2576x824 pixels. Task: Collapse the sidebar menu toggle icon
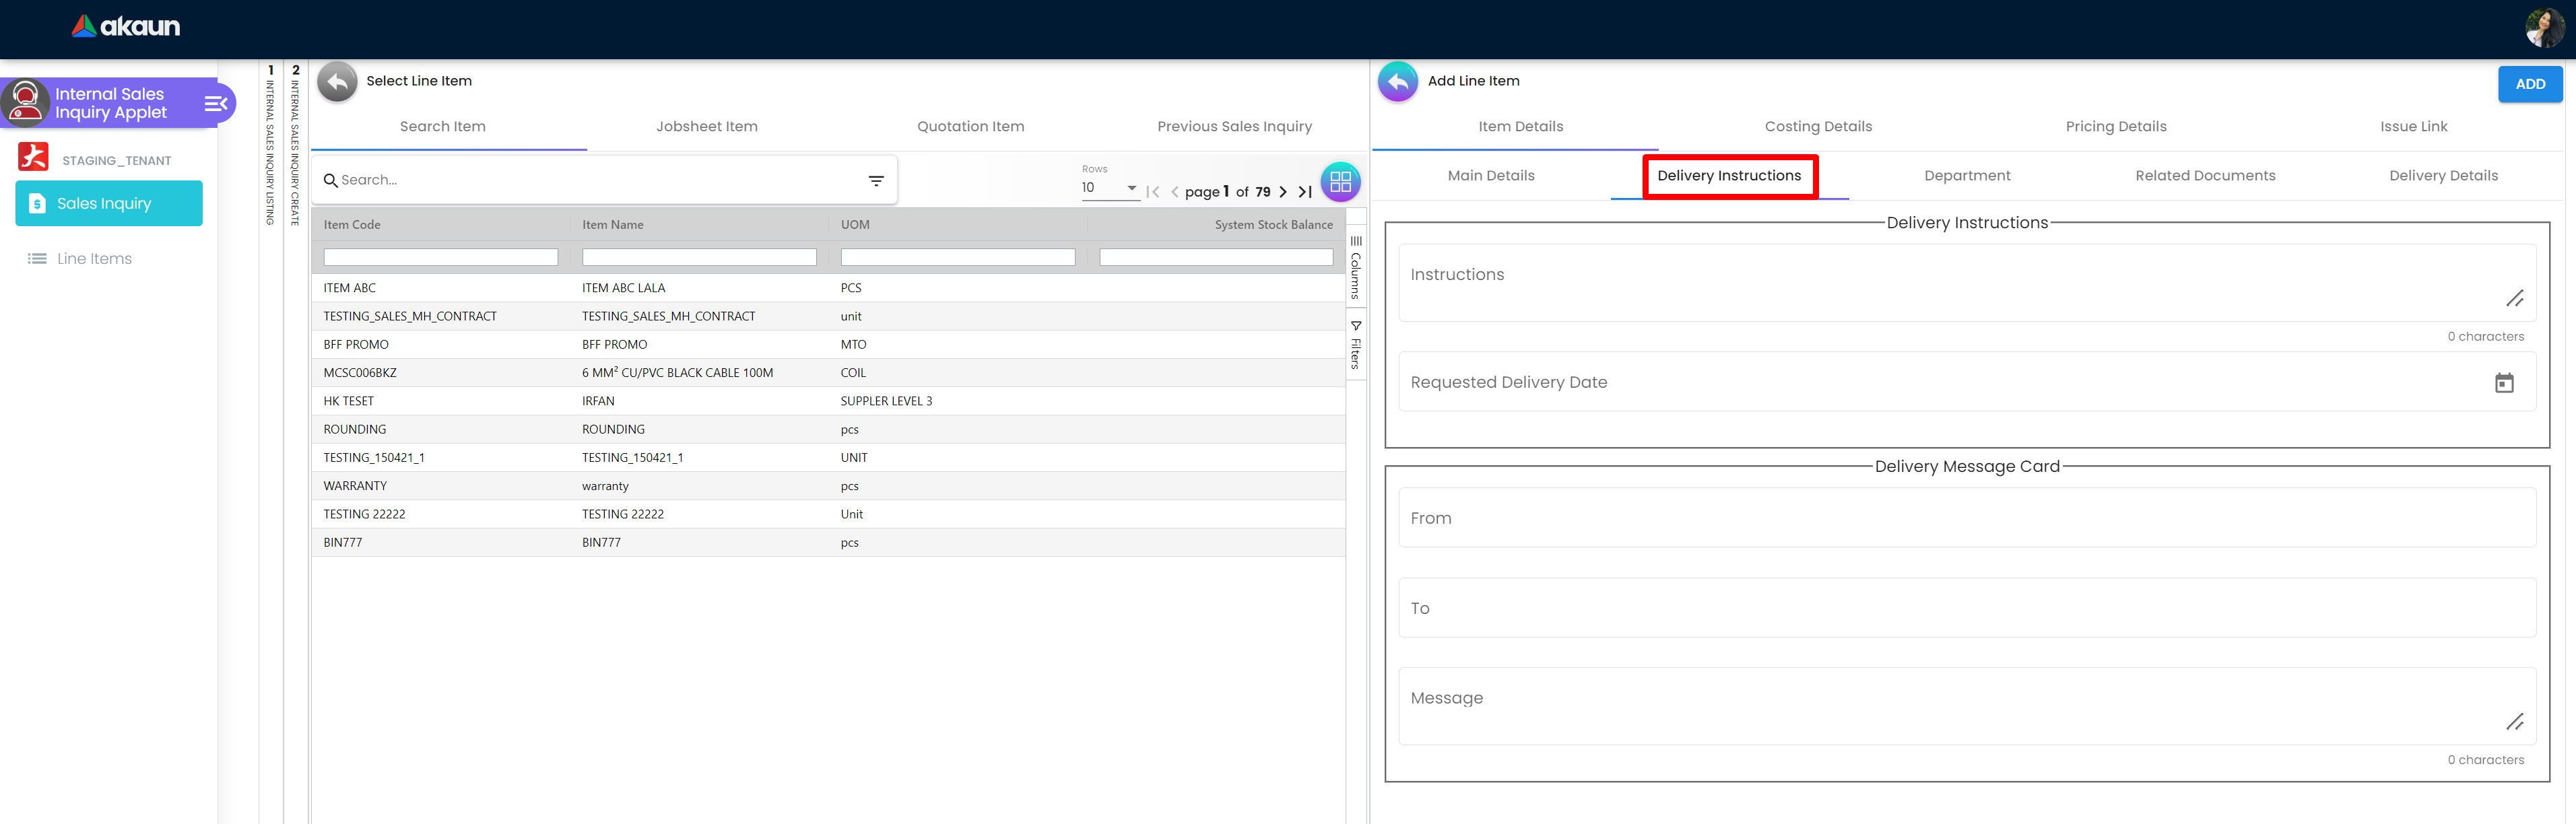[215, 103]
